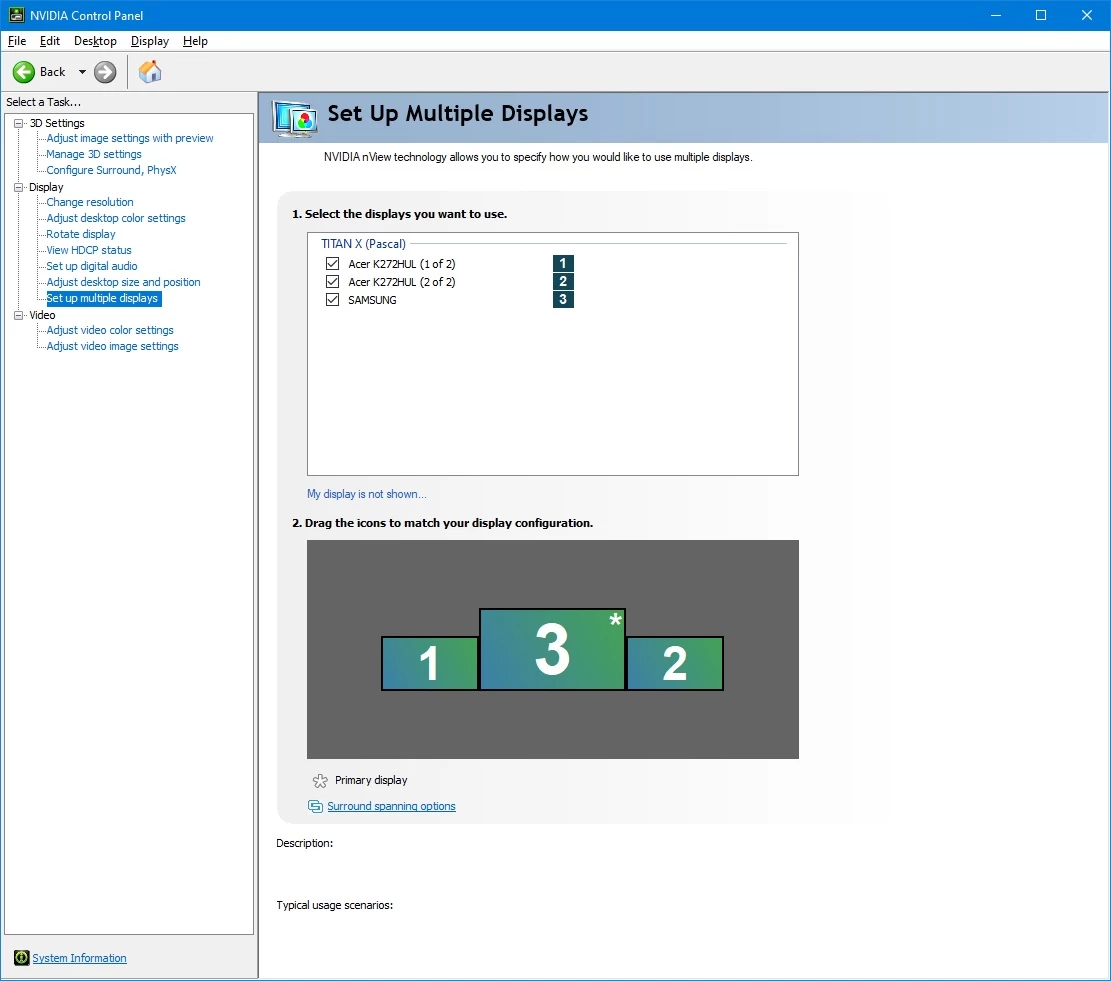The width and height of the screenshot is (1111, 981).
Task: Click the Primary display star icon
Action: 320,781
